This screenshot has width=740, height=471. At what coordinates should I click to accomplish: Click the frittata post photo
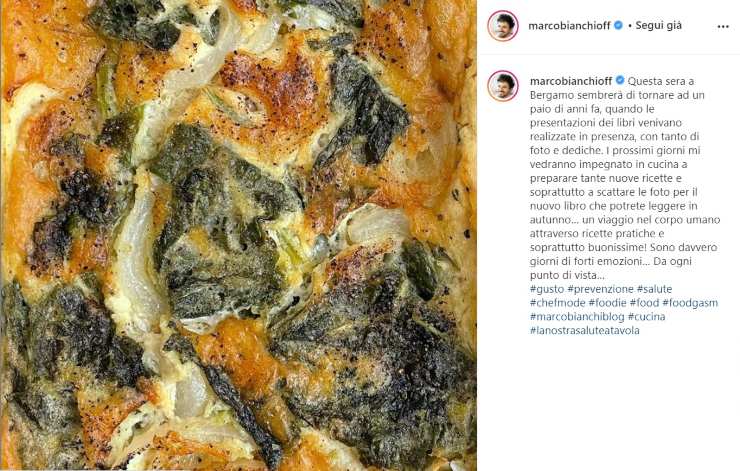tap(238, 235)
